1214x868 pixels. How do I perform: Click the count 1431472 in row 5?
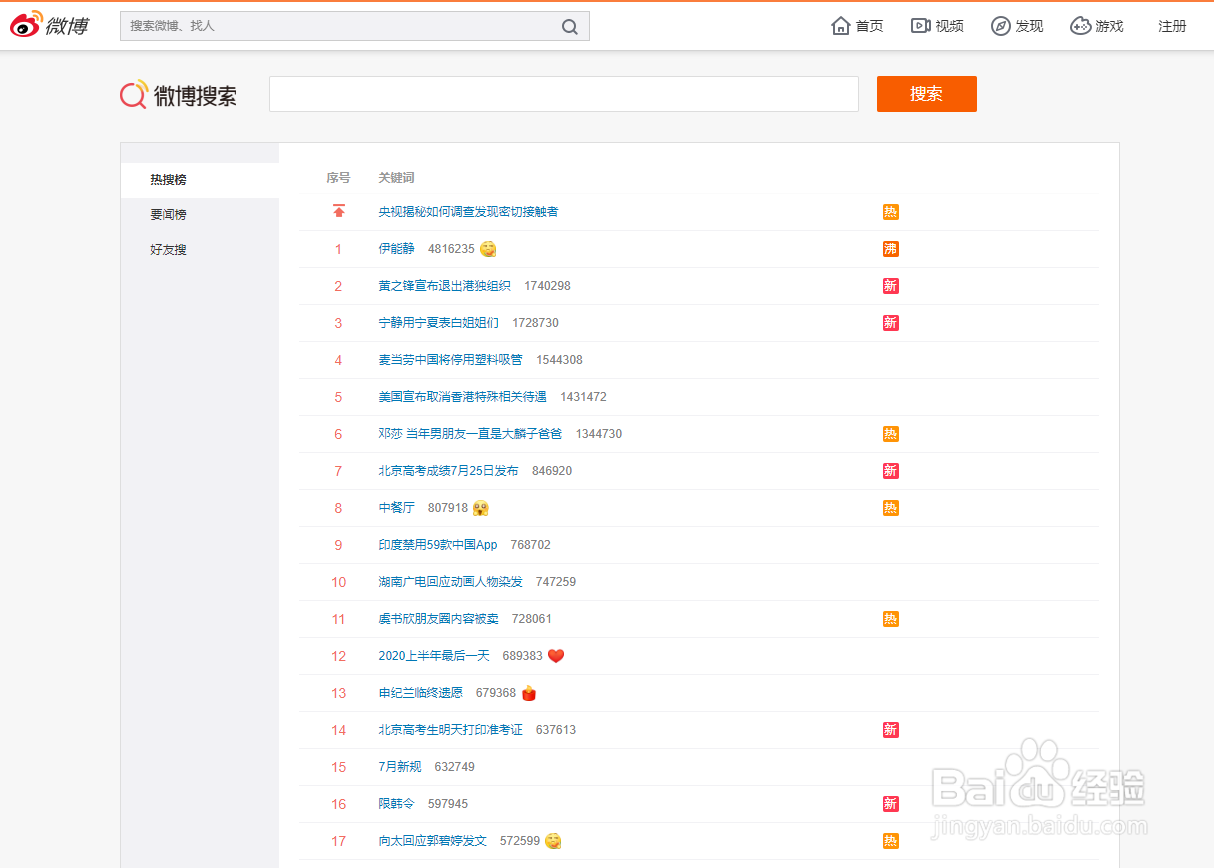click(x=583, y=397)
